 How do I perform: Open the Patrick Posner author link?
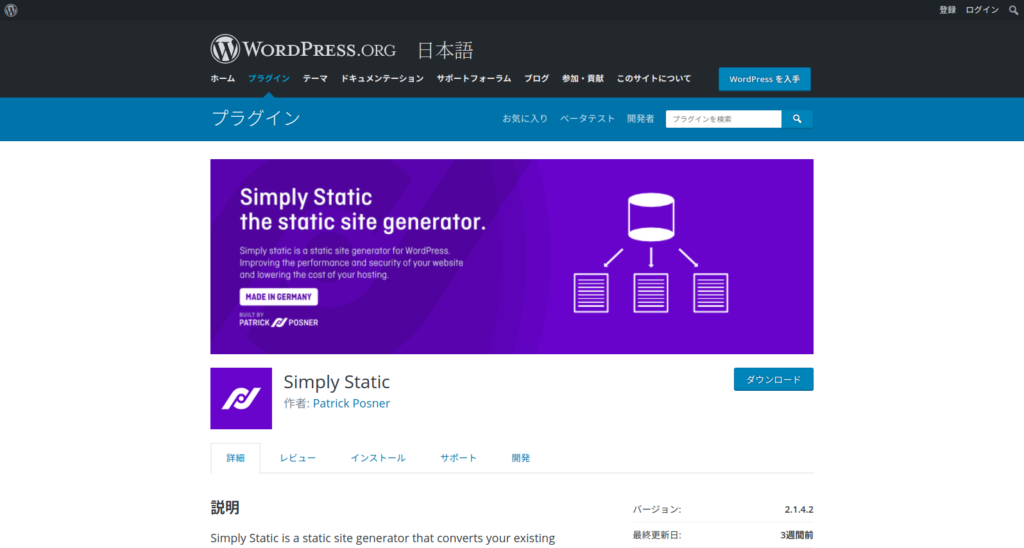[x=351, y=404]
